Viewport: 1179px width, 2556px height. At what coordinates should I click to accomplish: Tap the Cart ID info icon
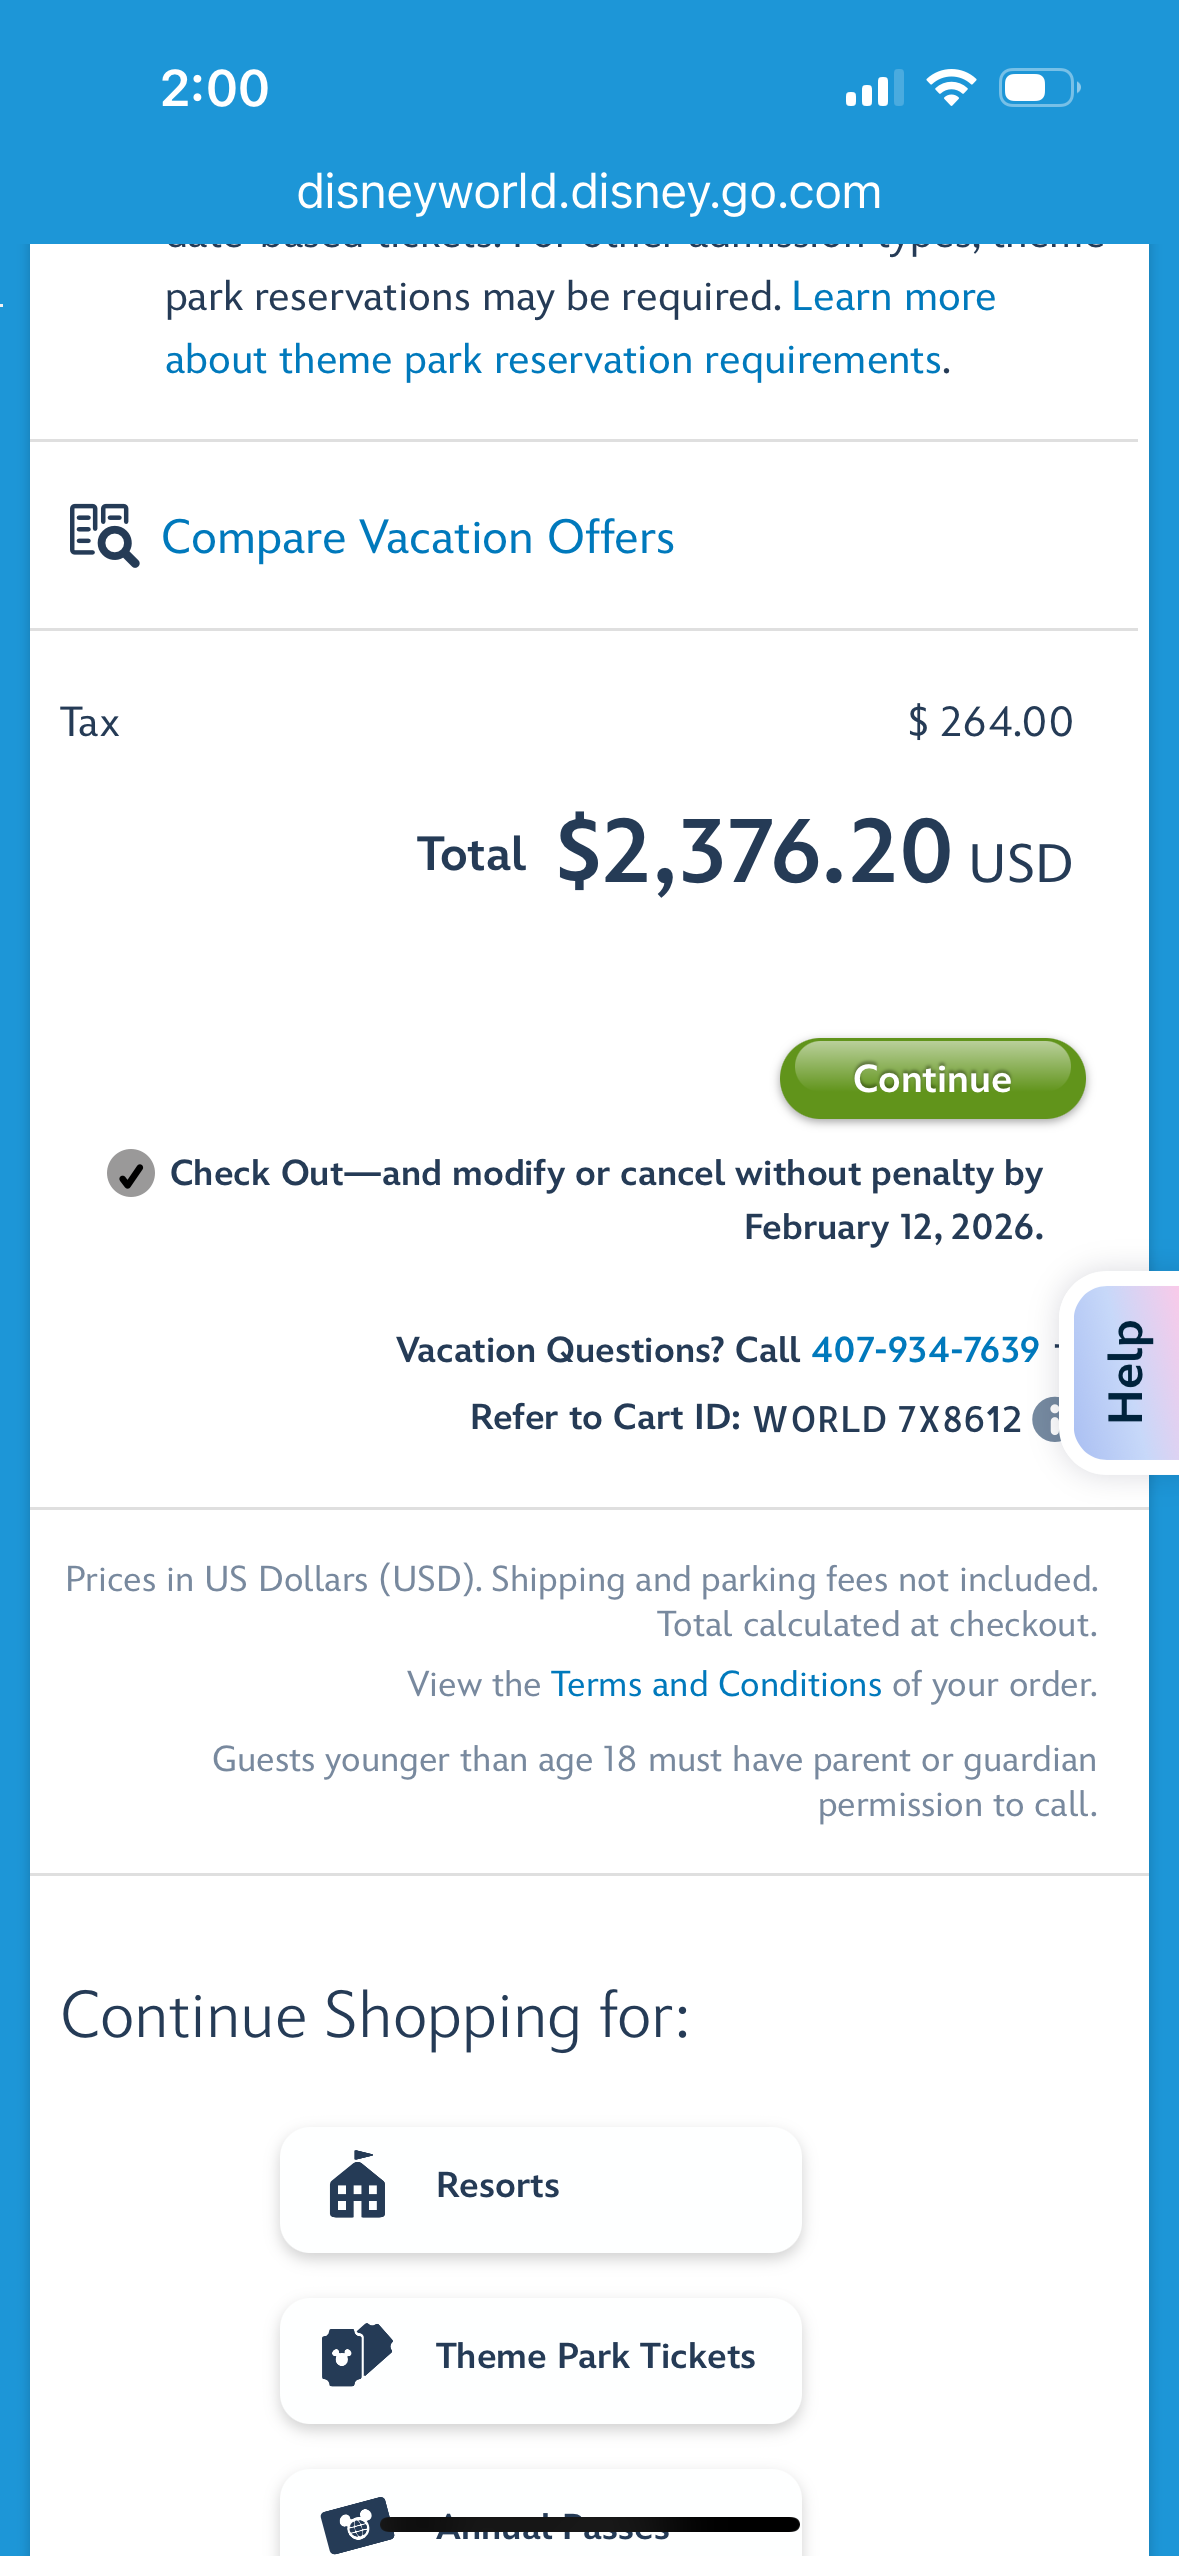(x=1048, y=1419)
